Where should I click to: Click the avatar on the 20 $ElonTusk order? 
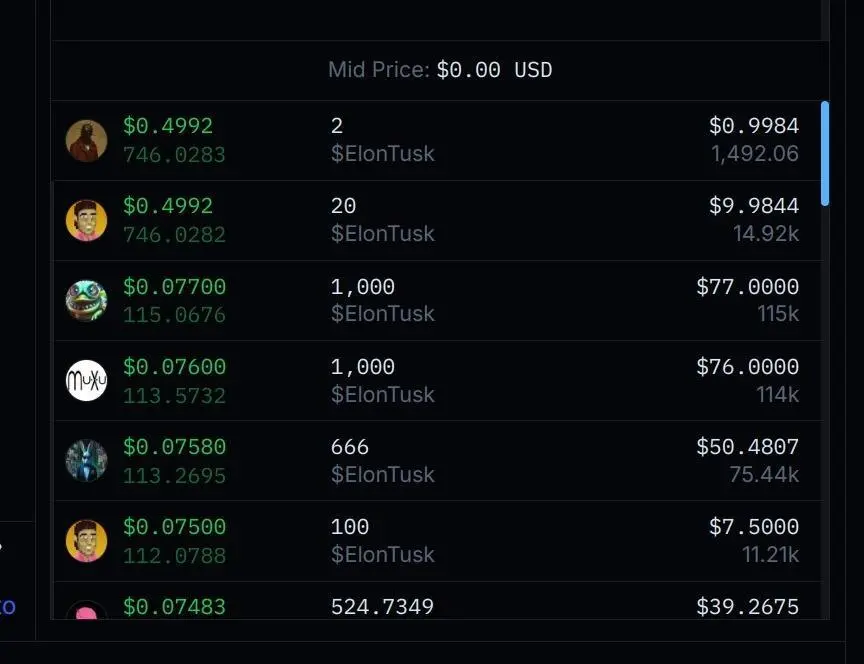click(x=86, y=220)
